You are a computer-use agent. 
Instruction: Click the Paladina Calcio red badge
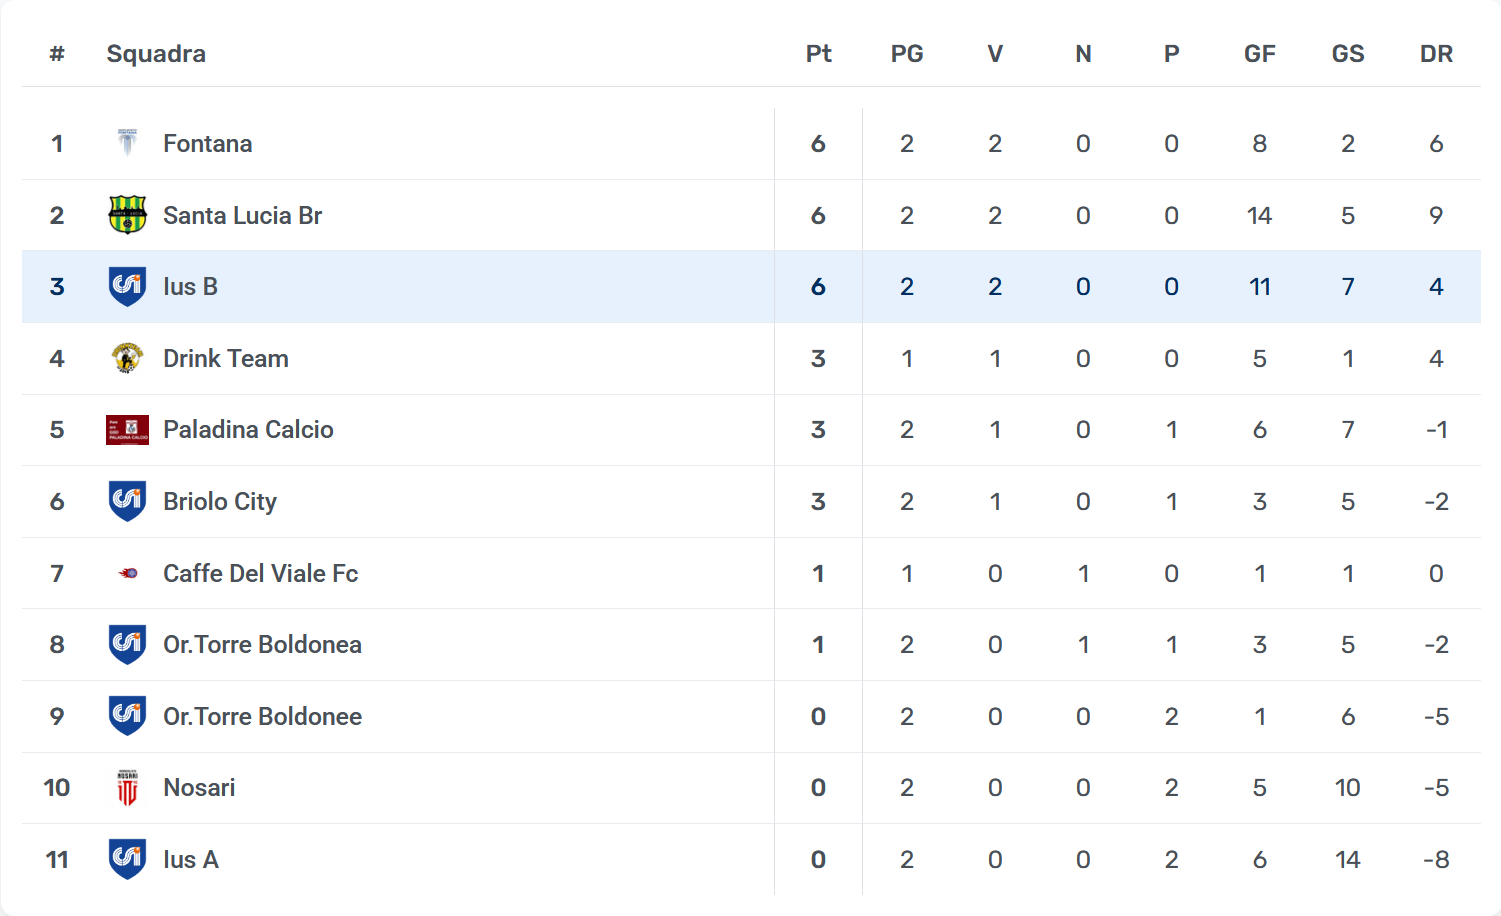pyautogui.click(x=127, y=430)
